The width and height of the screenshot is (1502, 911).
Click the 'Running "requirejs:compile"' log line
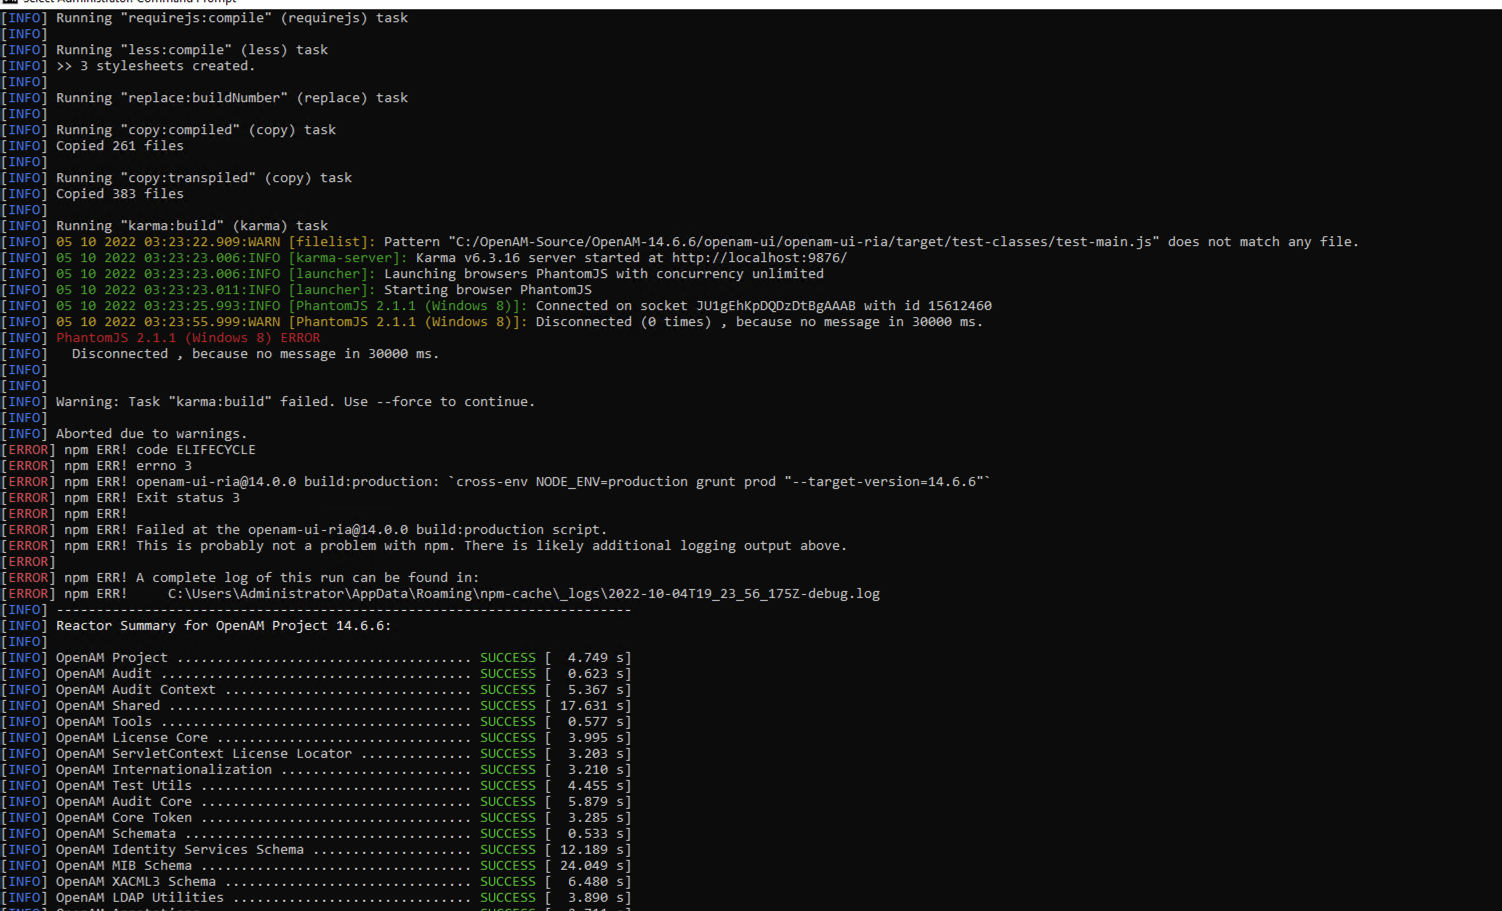(x=204, y=18)
